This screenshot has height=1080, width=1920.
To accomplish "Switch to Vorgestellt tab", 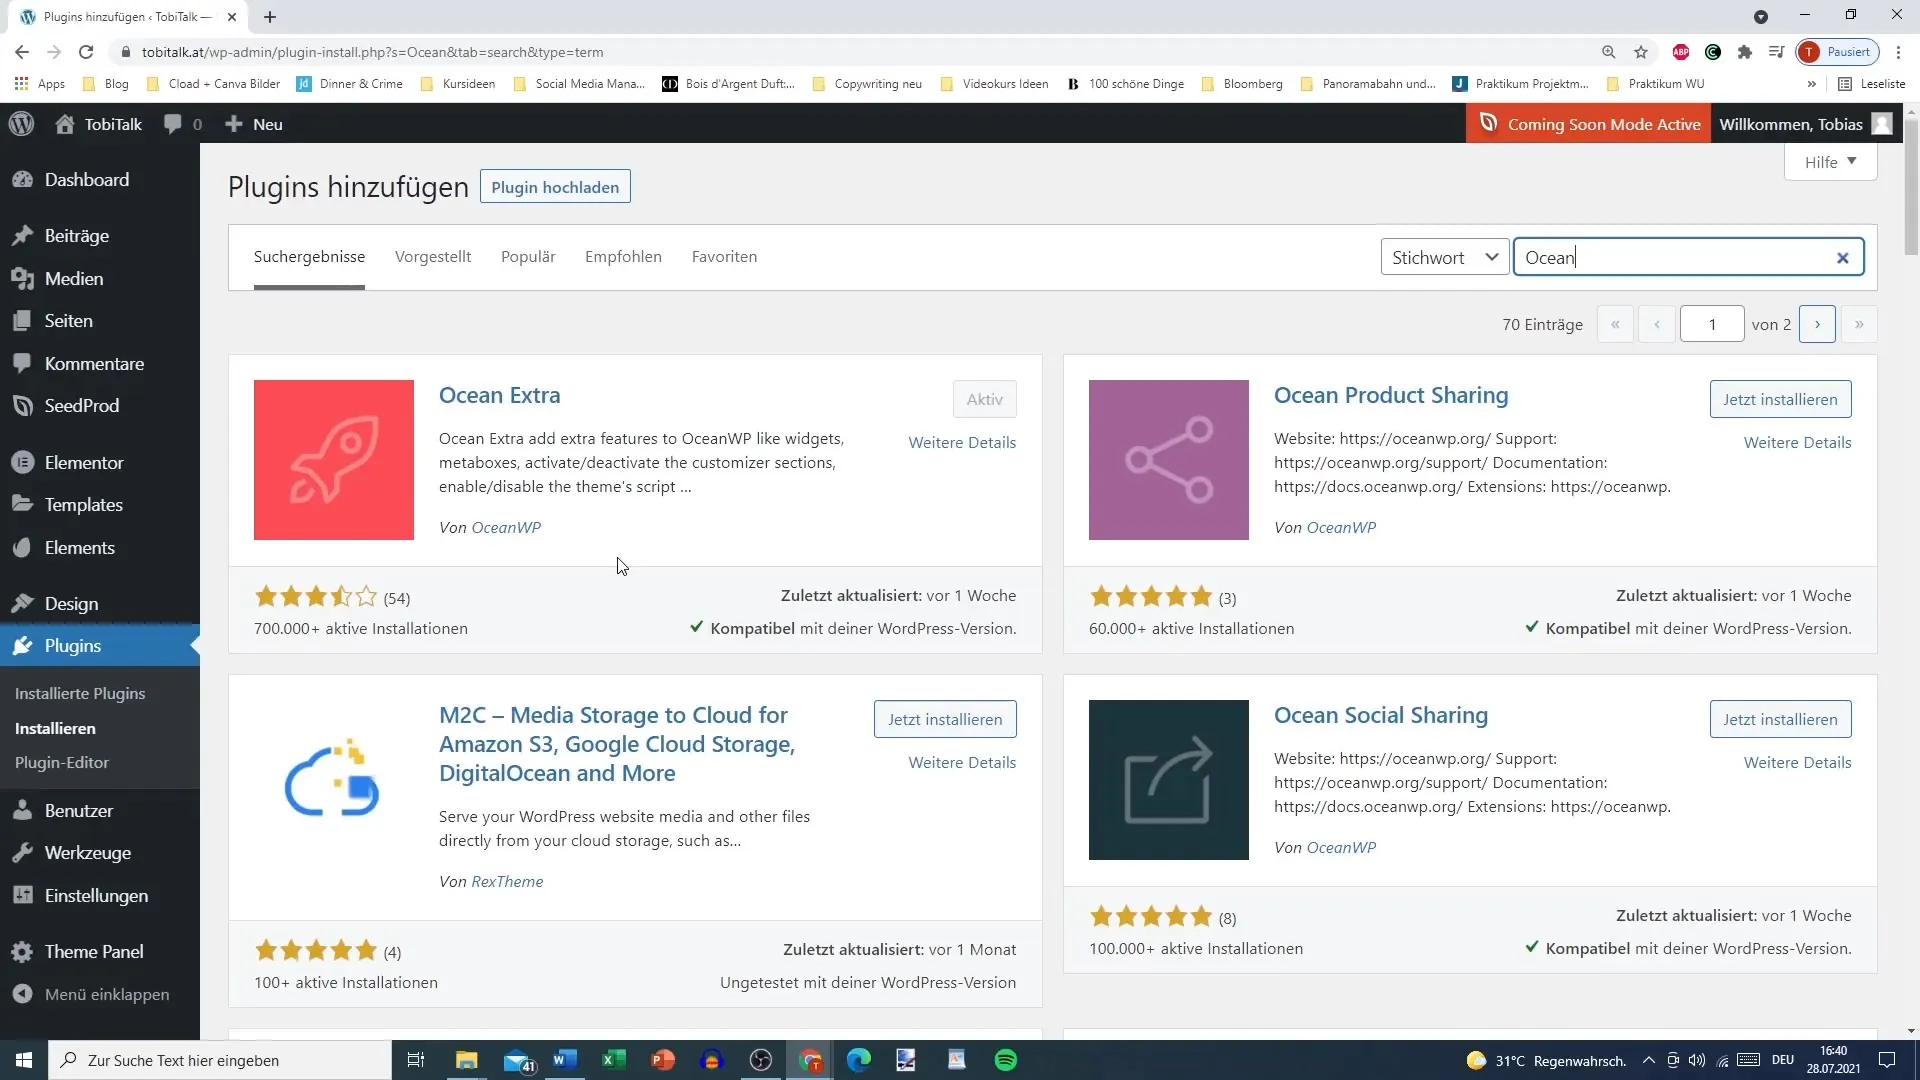I will coord(433,256).
